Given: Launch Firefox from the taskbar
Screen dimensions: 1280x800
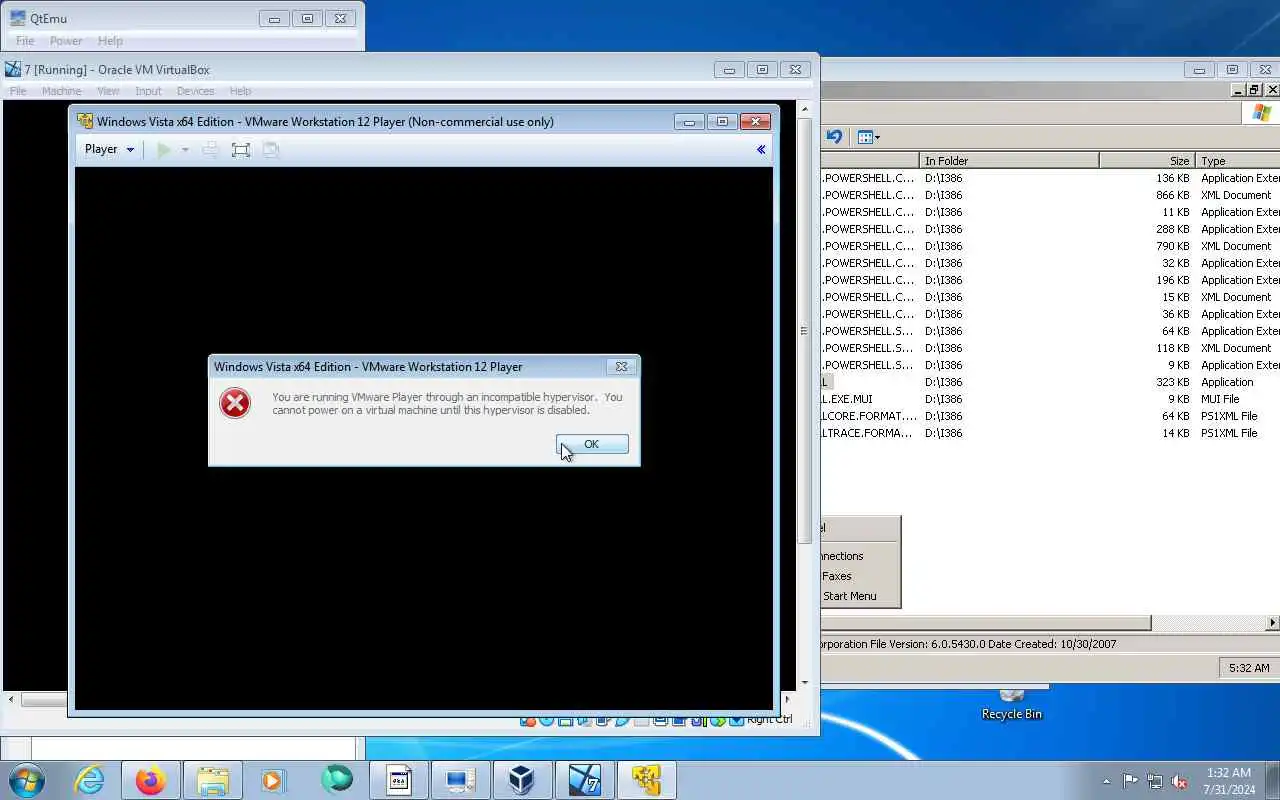Looking at the screenshot, I should [x=151, y=780].
